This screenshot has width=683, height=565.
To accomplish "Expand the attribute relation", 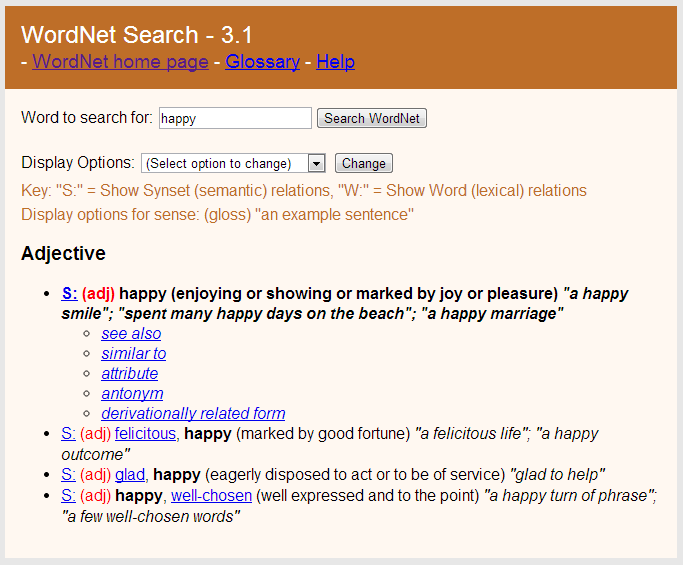I will tap(130, 374).
